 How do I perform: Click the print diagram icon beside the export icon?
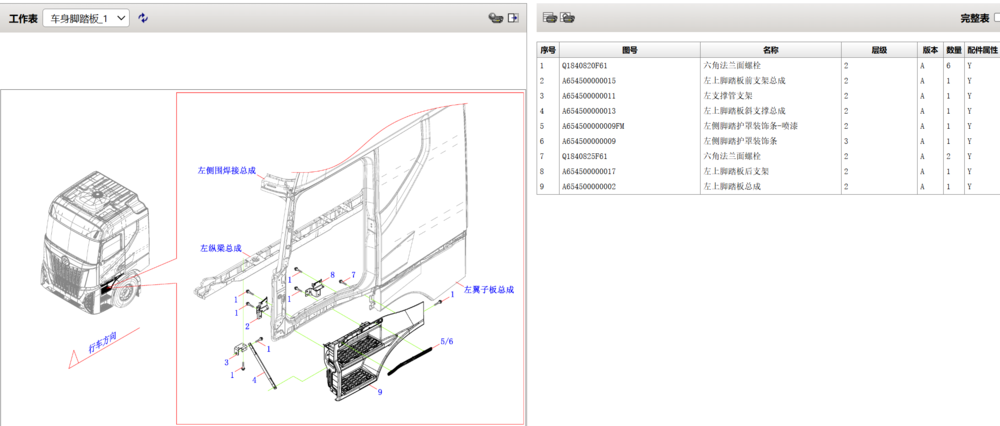pos(496,18)
